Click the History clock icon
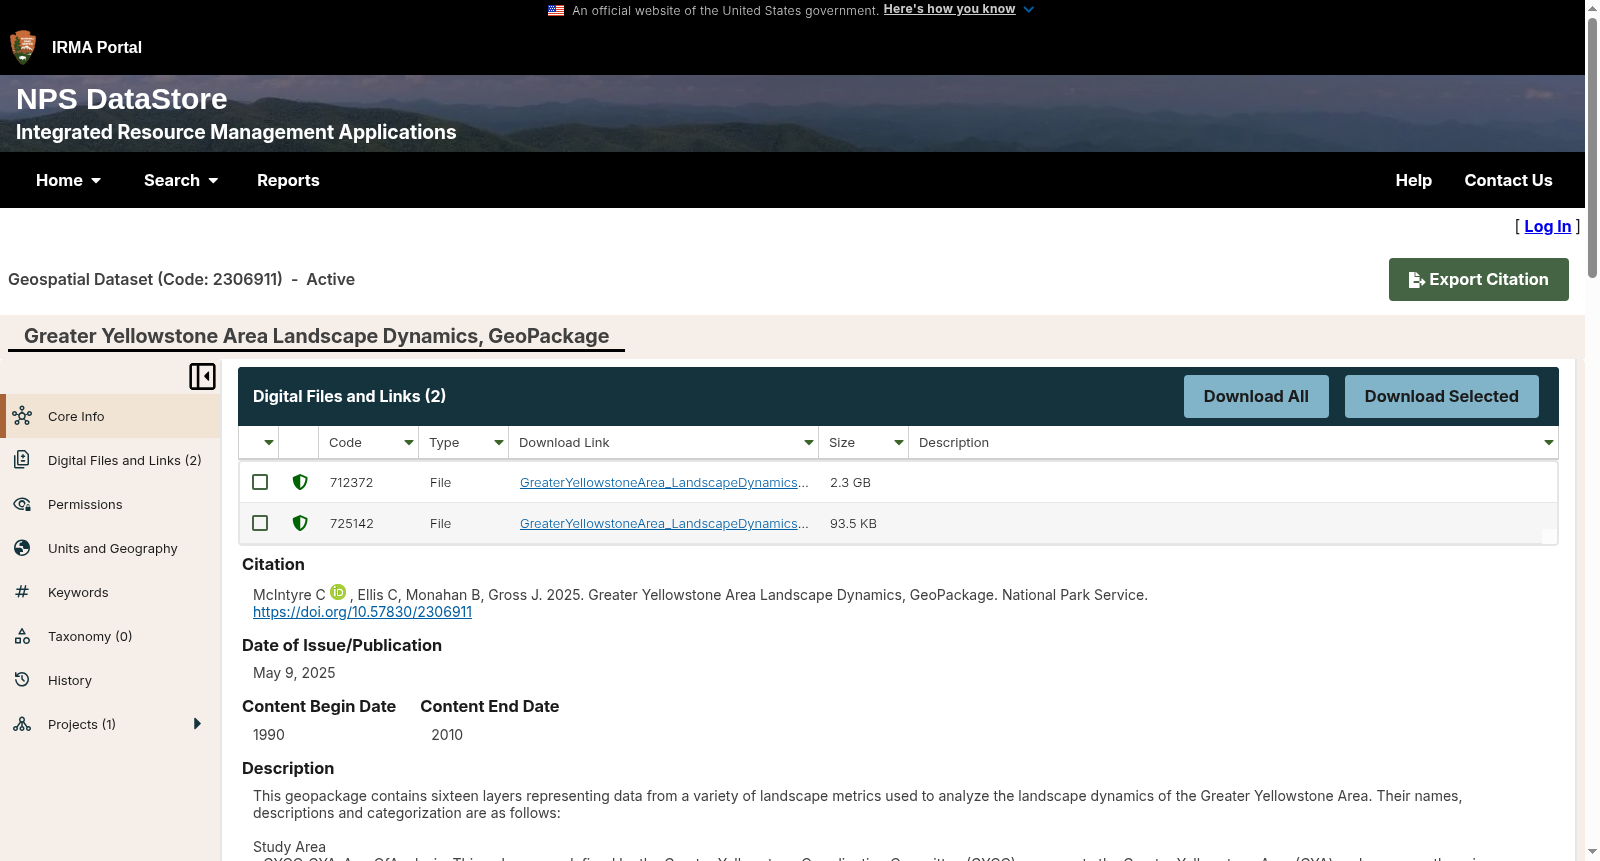The image size is (1600, 861). click(22, 680)
